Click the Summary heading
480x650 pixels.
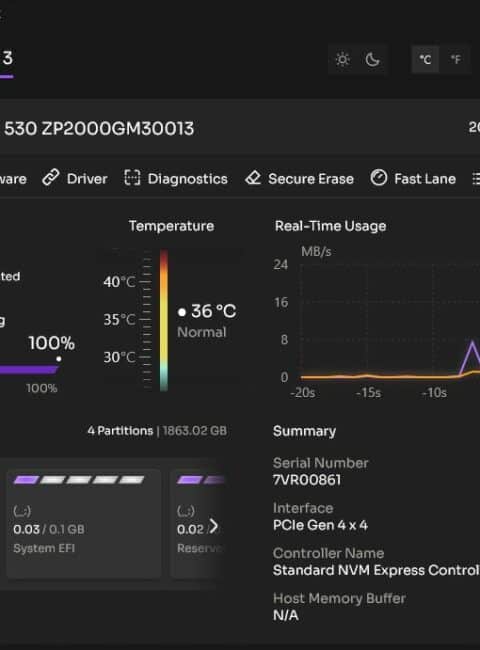point(305,431)
